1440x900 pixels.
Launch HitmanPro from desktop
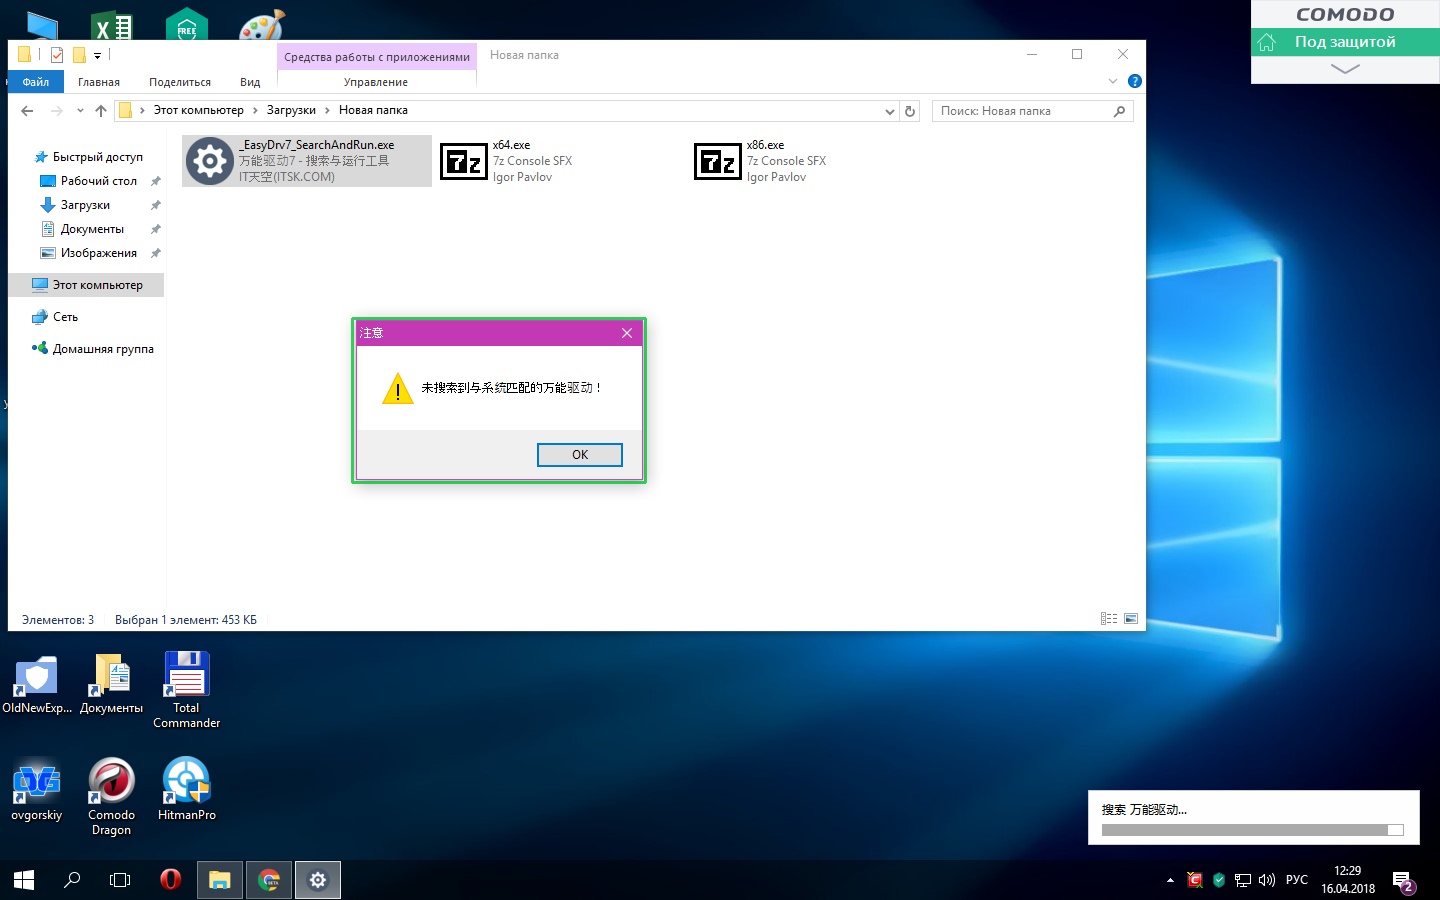tap(186, 782)
